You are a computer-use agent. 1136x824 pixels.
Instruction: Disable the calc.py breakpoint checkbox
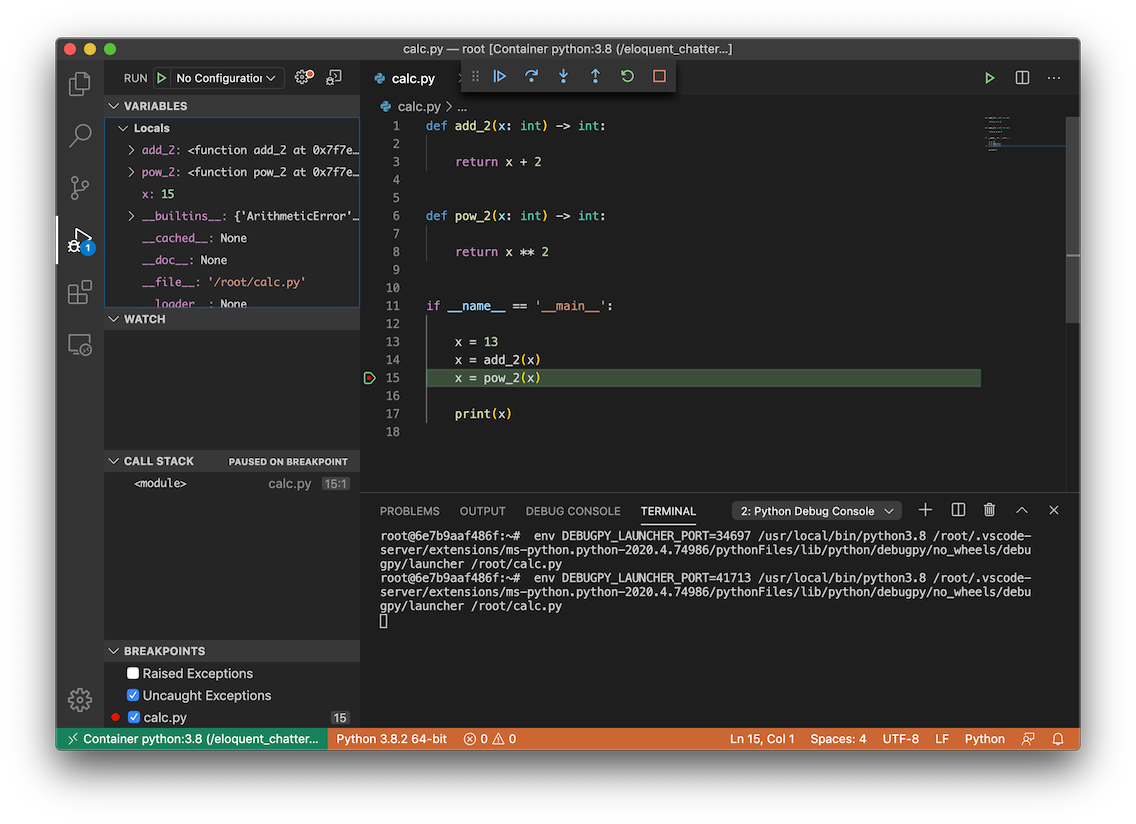133,717
